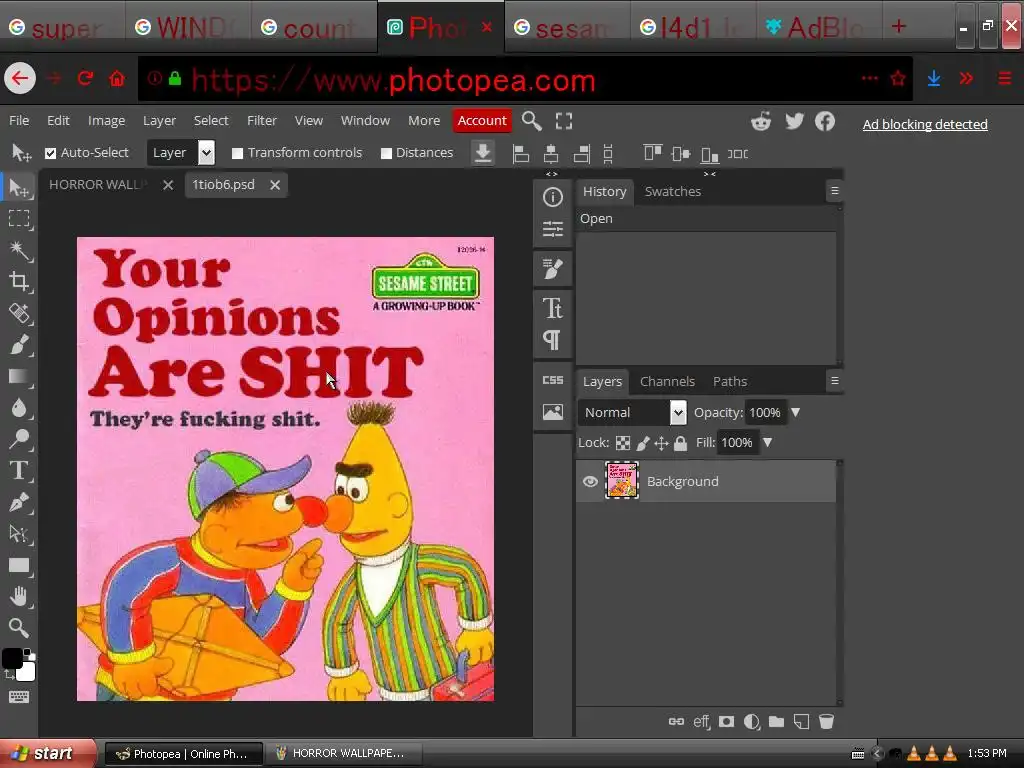The width and height of the screenshot is (1024, 768).
Task: Open layer effects eff icon
Action: coord(701,722)
